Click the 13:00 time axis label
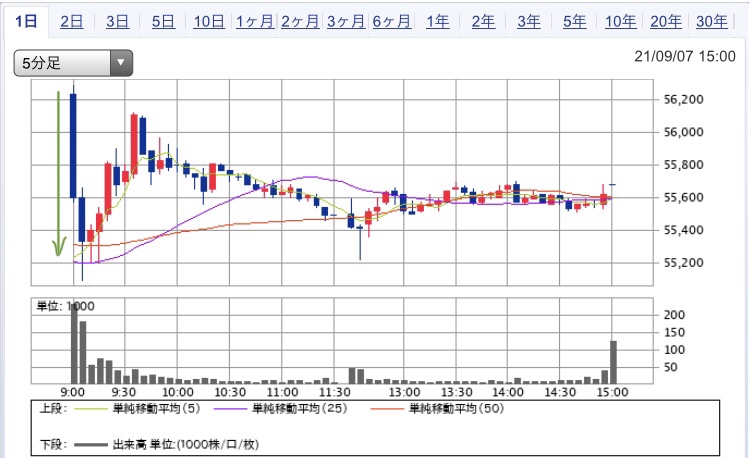 point(404,393)
